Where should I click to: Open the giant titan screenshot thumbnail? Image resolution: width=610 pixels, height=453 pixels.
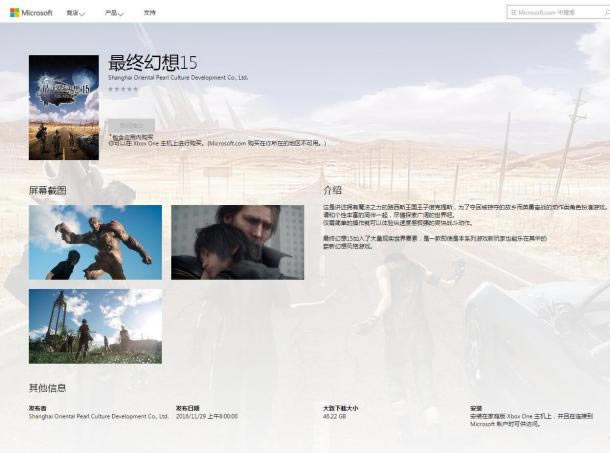(x=95, y=242)
